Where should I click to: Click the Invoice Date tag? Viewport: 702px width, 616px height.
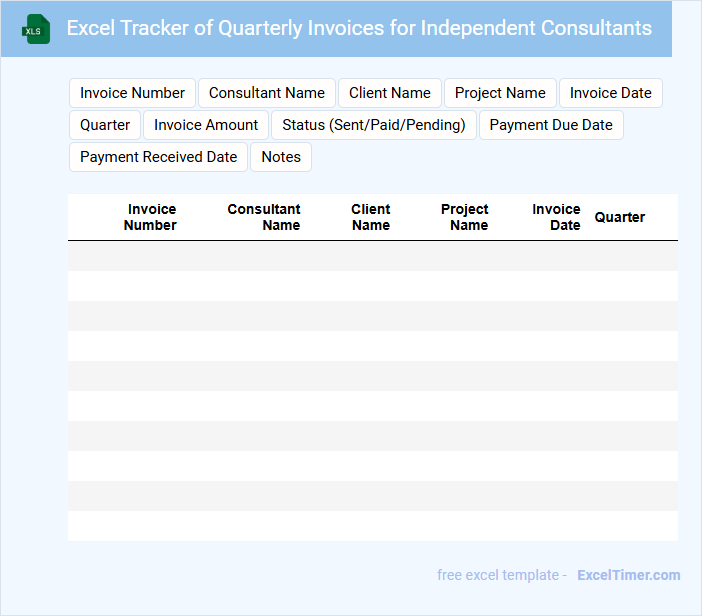click(x=610, y=93)
